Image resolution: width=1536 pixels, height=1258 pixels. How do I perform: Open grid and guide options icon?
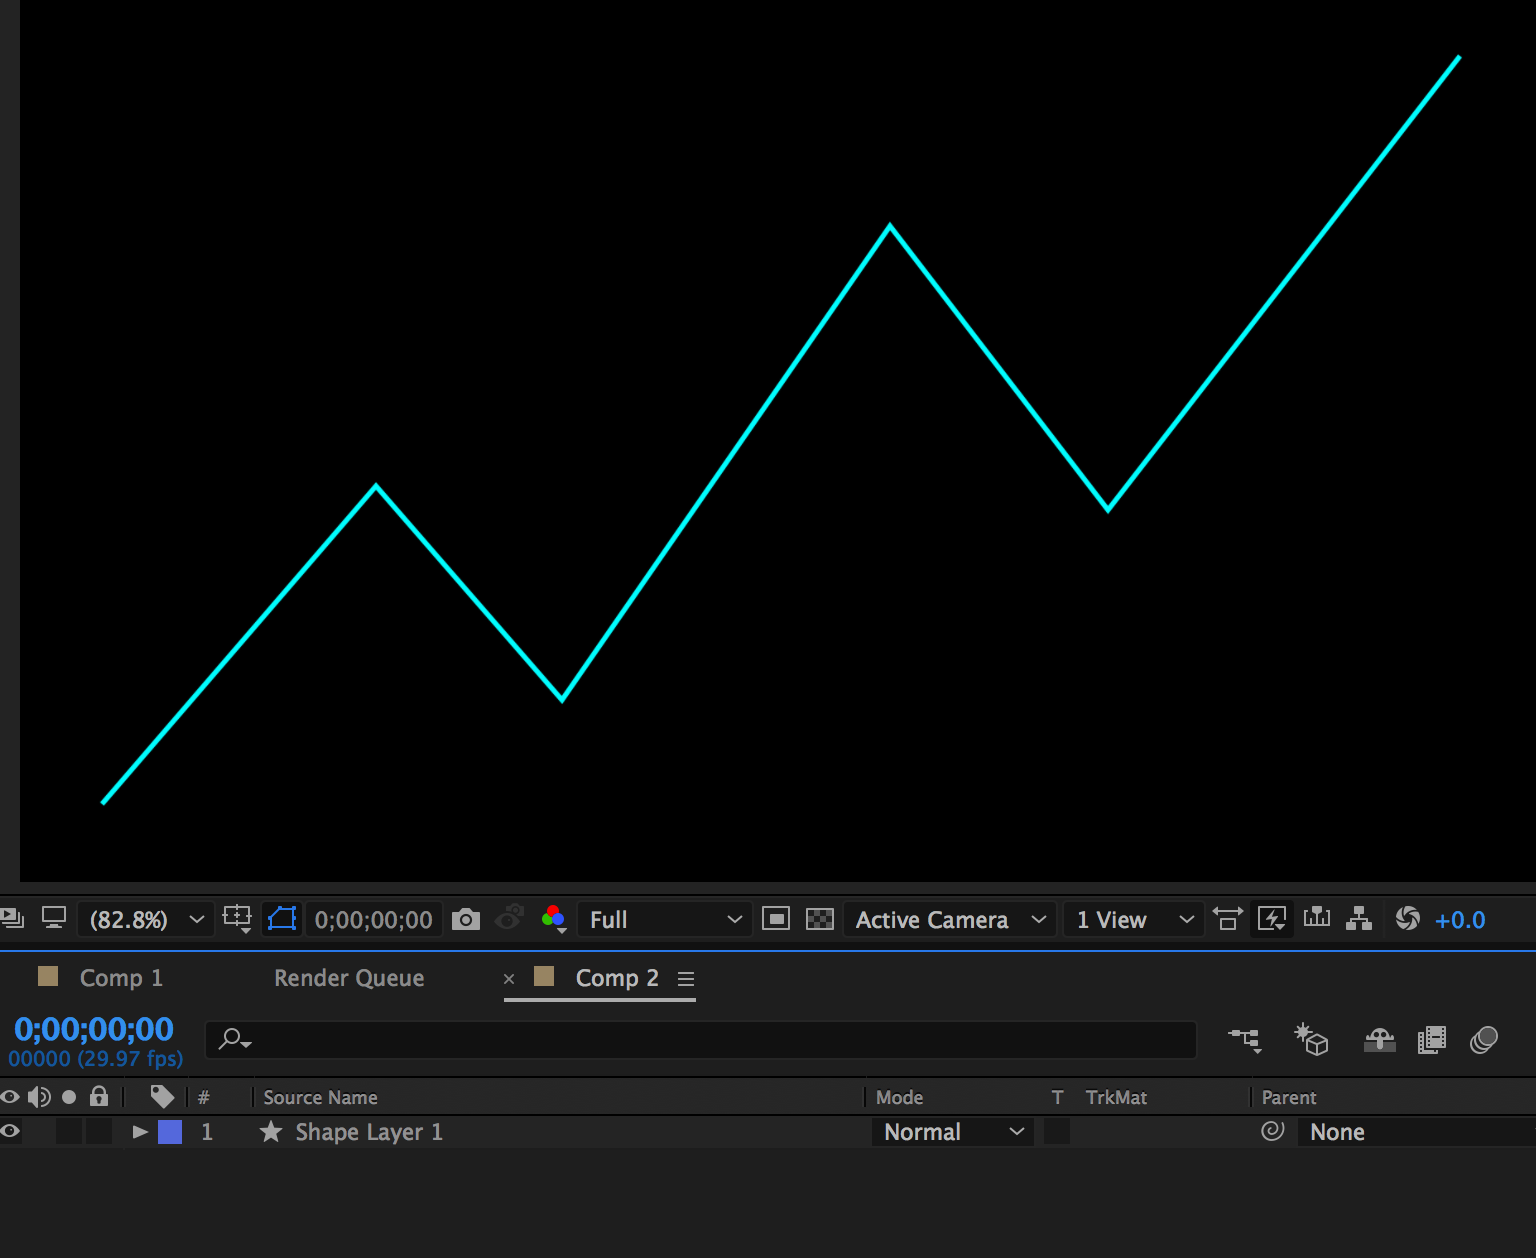coord(238,919)
